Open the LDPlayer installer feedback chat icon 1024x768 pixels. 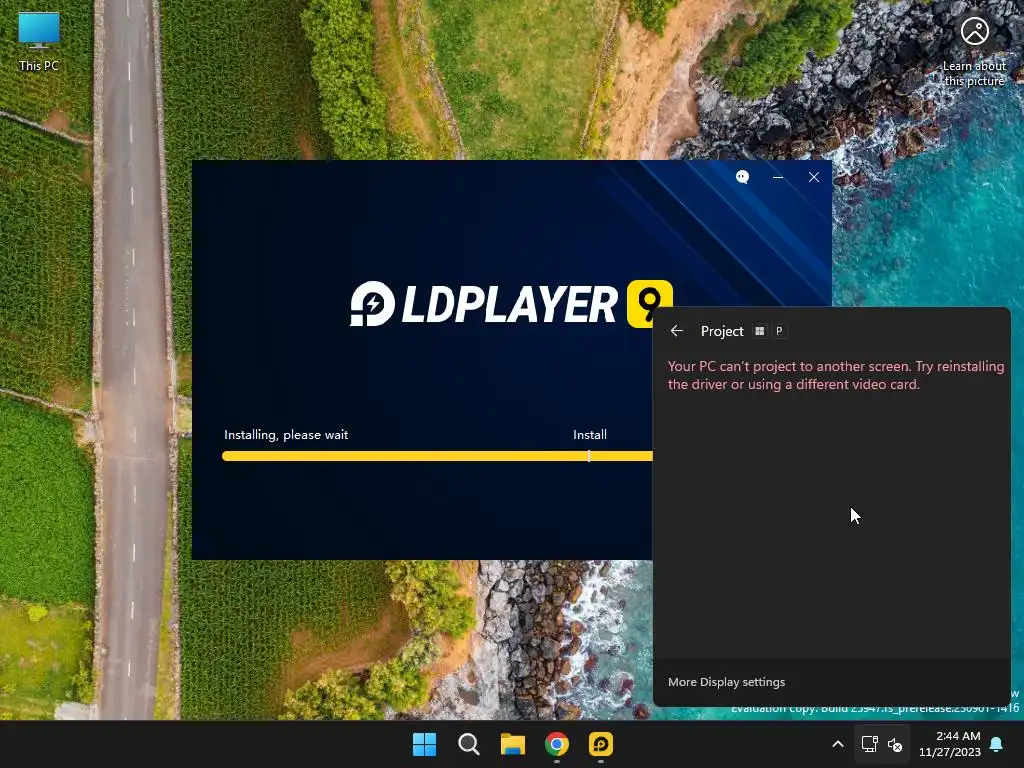click(x=743, y=177)
